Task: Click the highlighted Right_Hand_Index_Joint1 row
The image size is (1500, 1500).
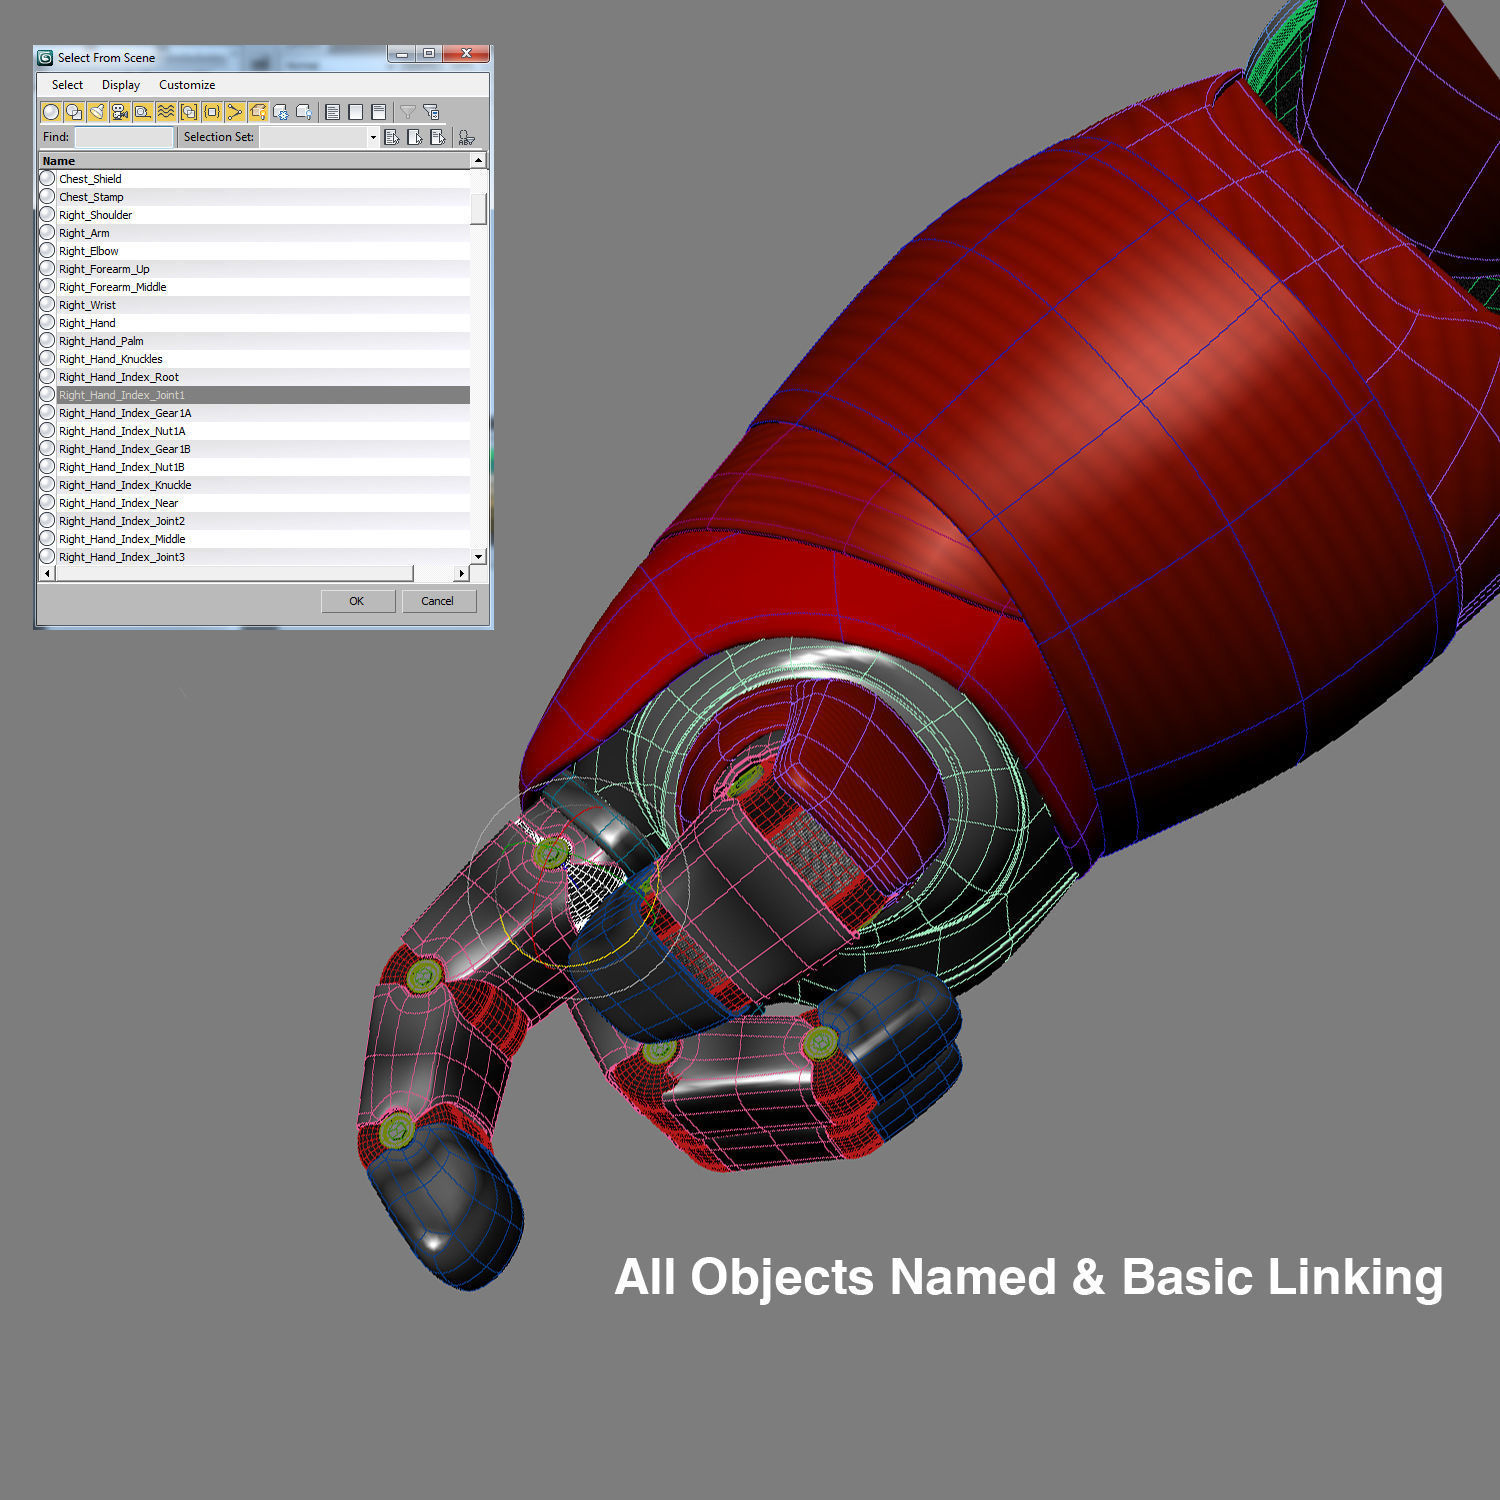Action: tap(254, 395)
